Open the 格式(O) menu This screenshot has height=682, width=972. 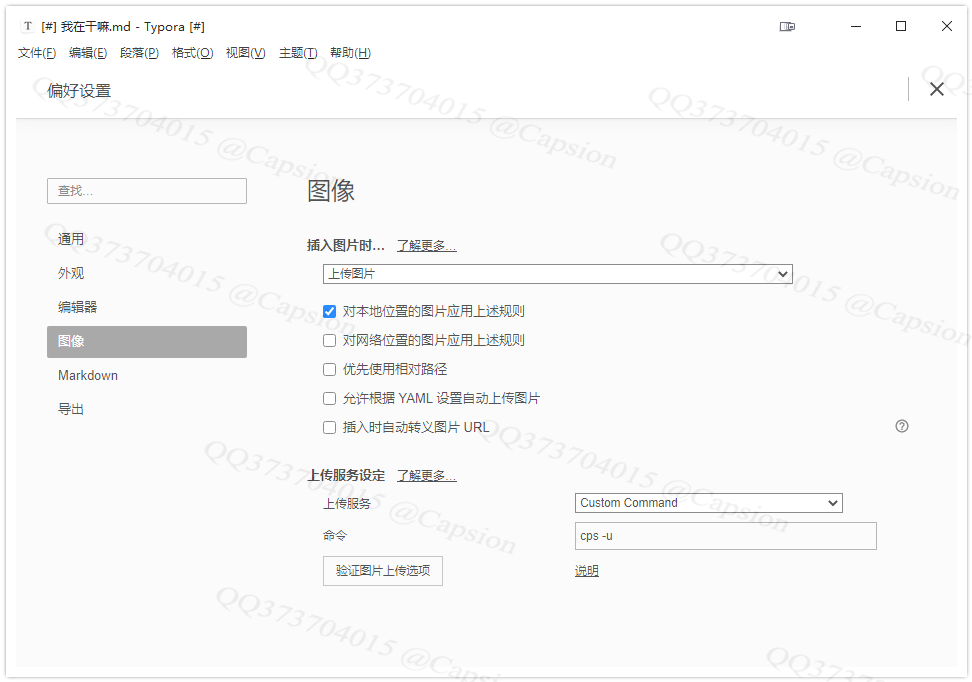tap(192, 53)
